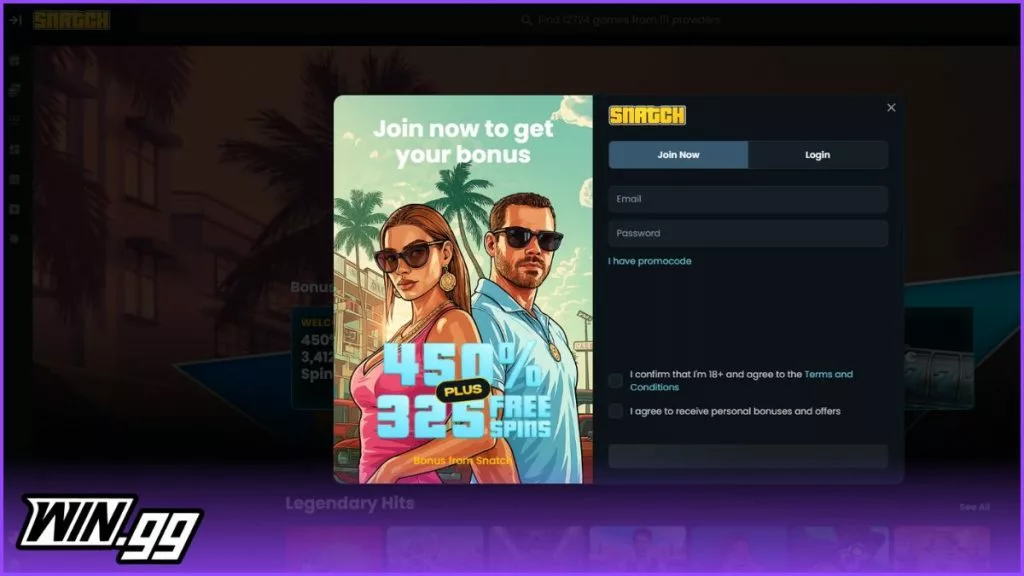Click the Snatch logo in the top header
Viewport: 1024px width, 576px height.
click(x=71, y=21)
